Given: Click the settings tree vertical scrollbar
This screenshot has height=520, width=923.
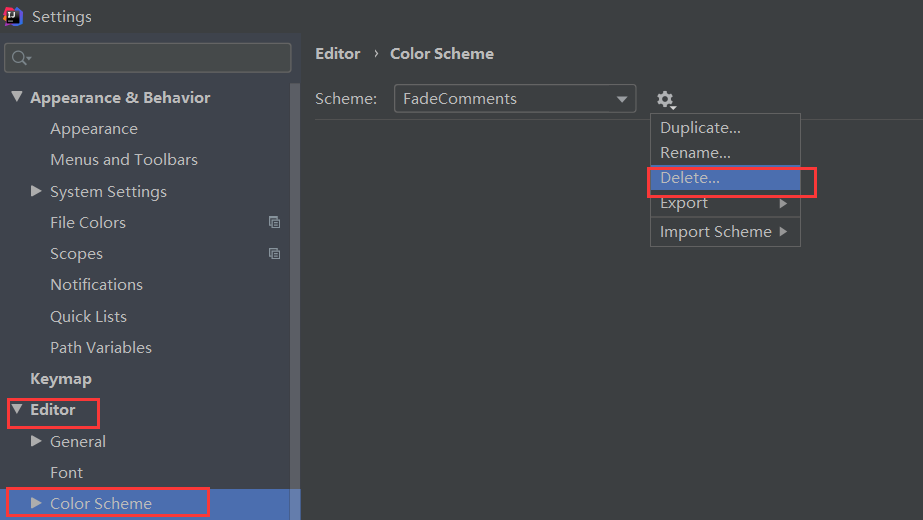Looking at the screenshot, I should (295, 300).
